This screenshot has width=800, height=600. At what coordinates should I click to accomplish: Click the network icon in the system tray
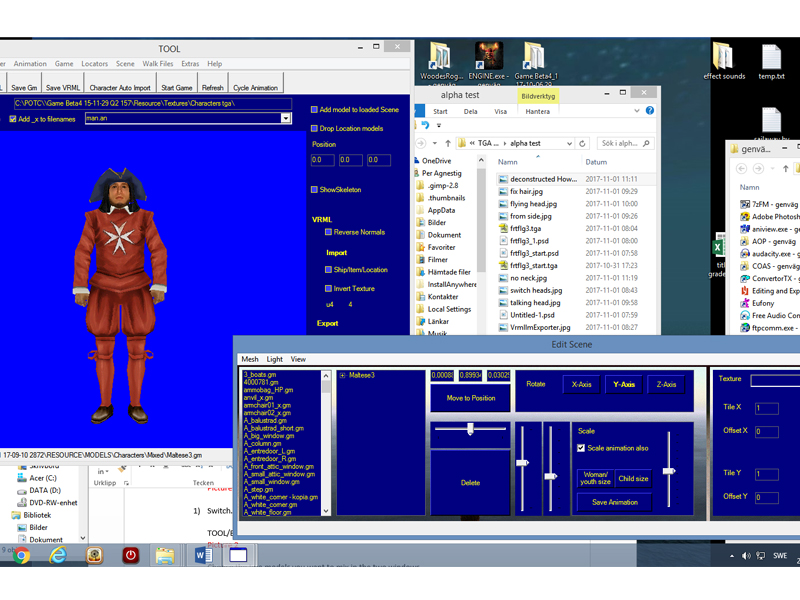point(760,556)
